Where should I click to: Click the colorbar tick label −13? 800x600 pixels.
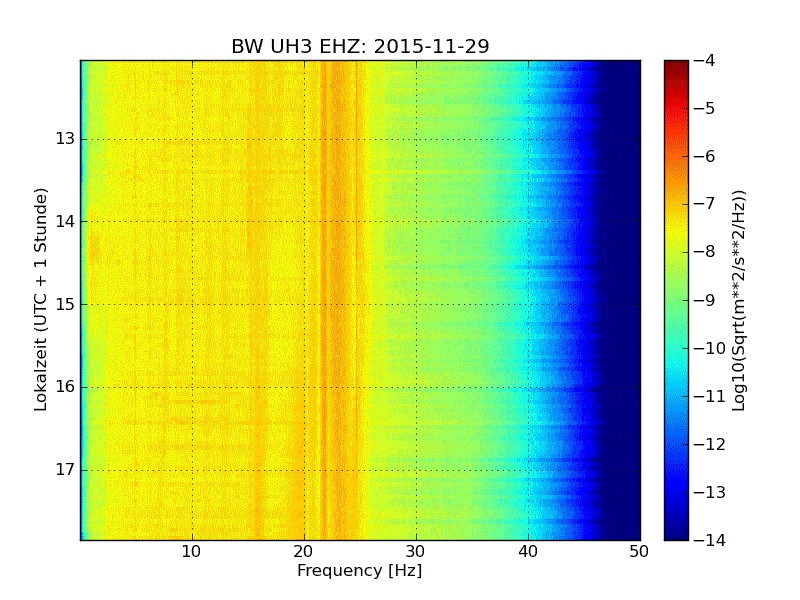pyautogui.click(x=710, y=492)
